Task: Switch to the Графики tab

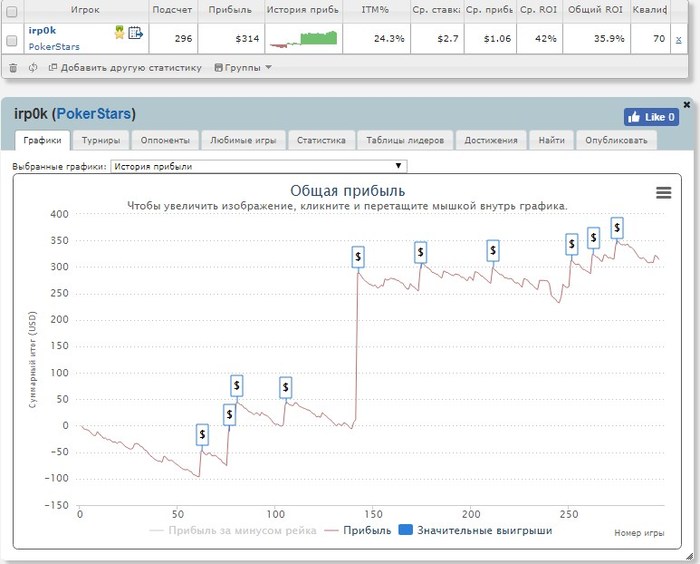Action: pos(42,140)
